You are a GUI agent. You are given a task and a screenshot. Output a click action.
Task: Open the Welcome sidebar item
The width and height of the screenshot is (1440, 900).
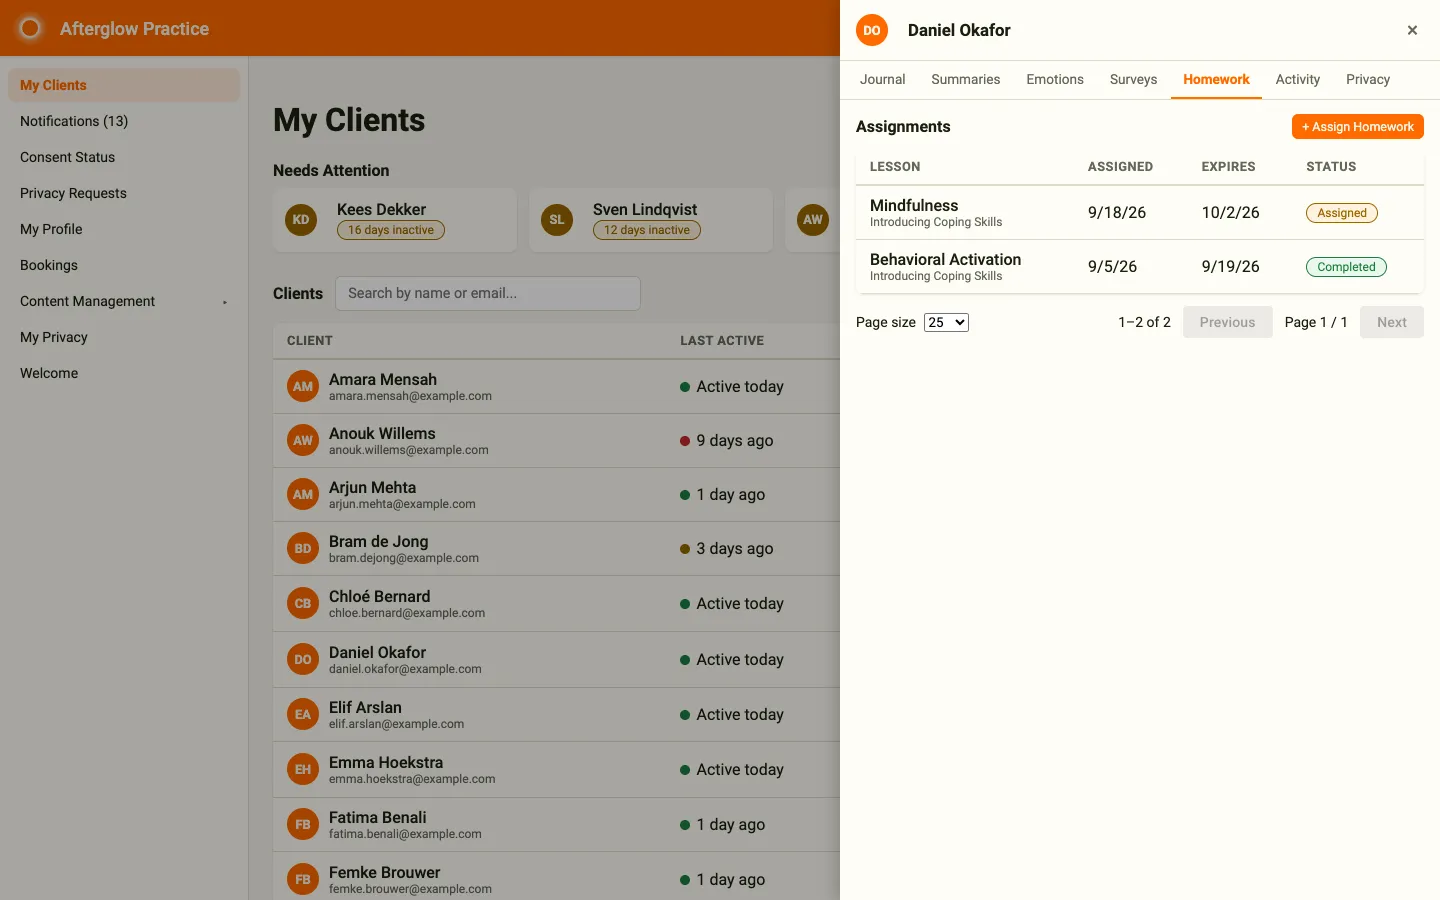click(x=124, y=373)
